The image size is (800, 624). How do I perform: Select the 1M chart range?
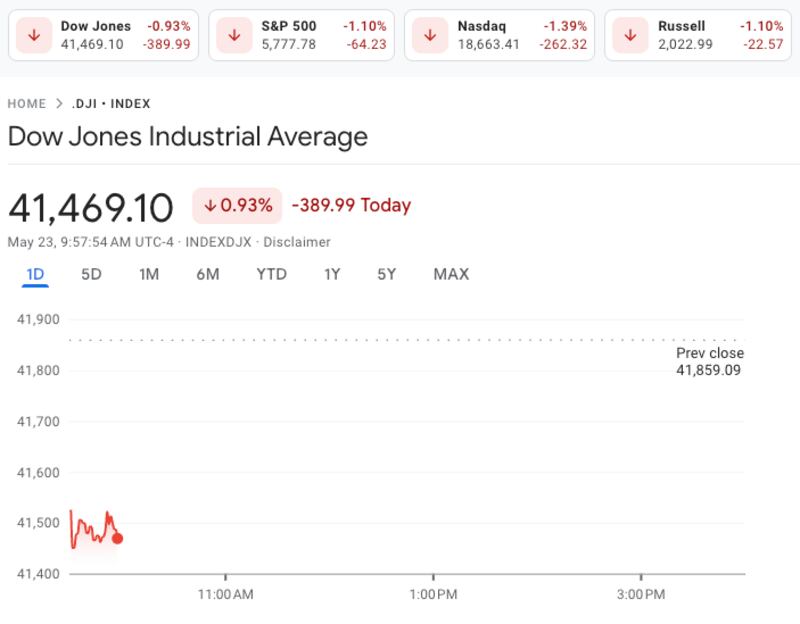click(149, 274)
